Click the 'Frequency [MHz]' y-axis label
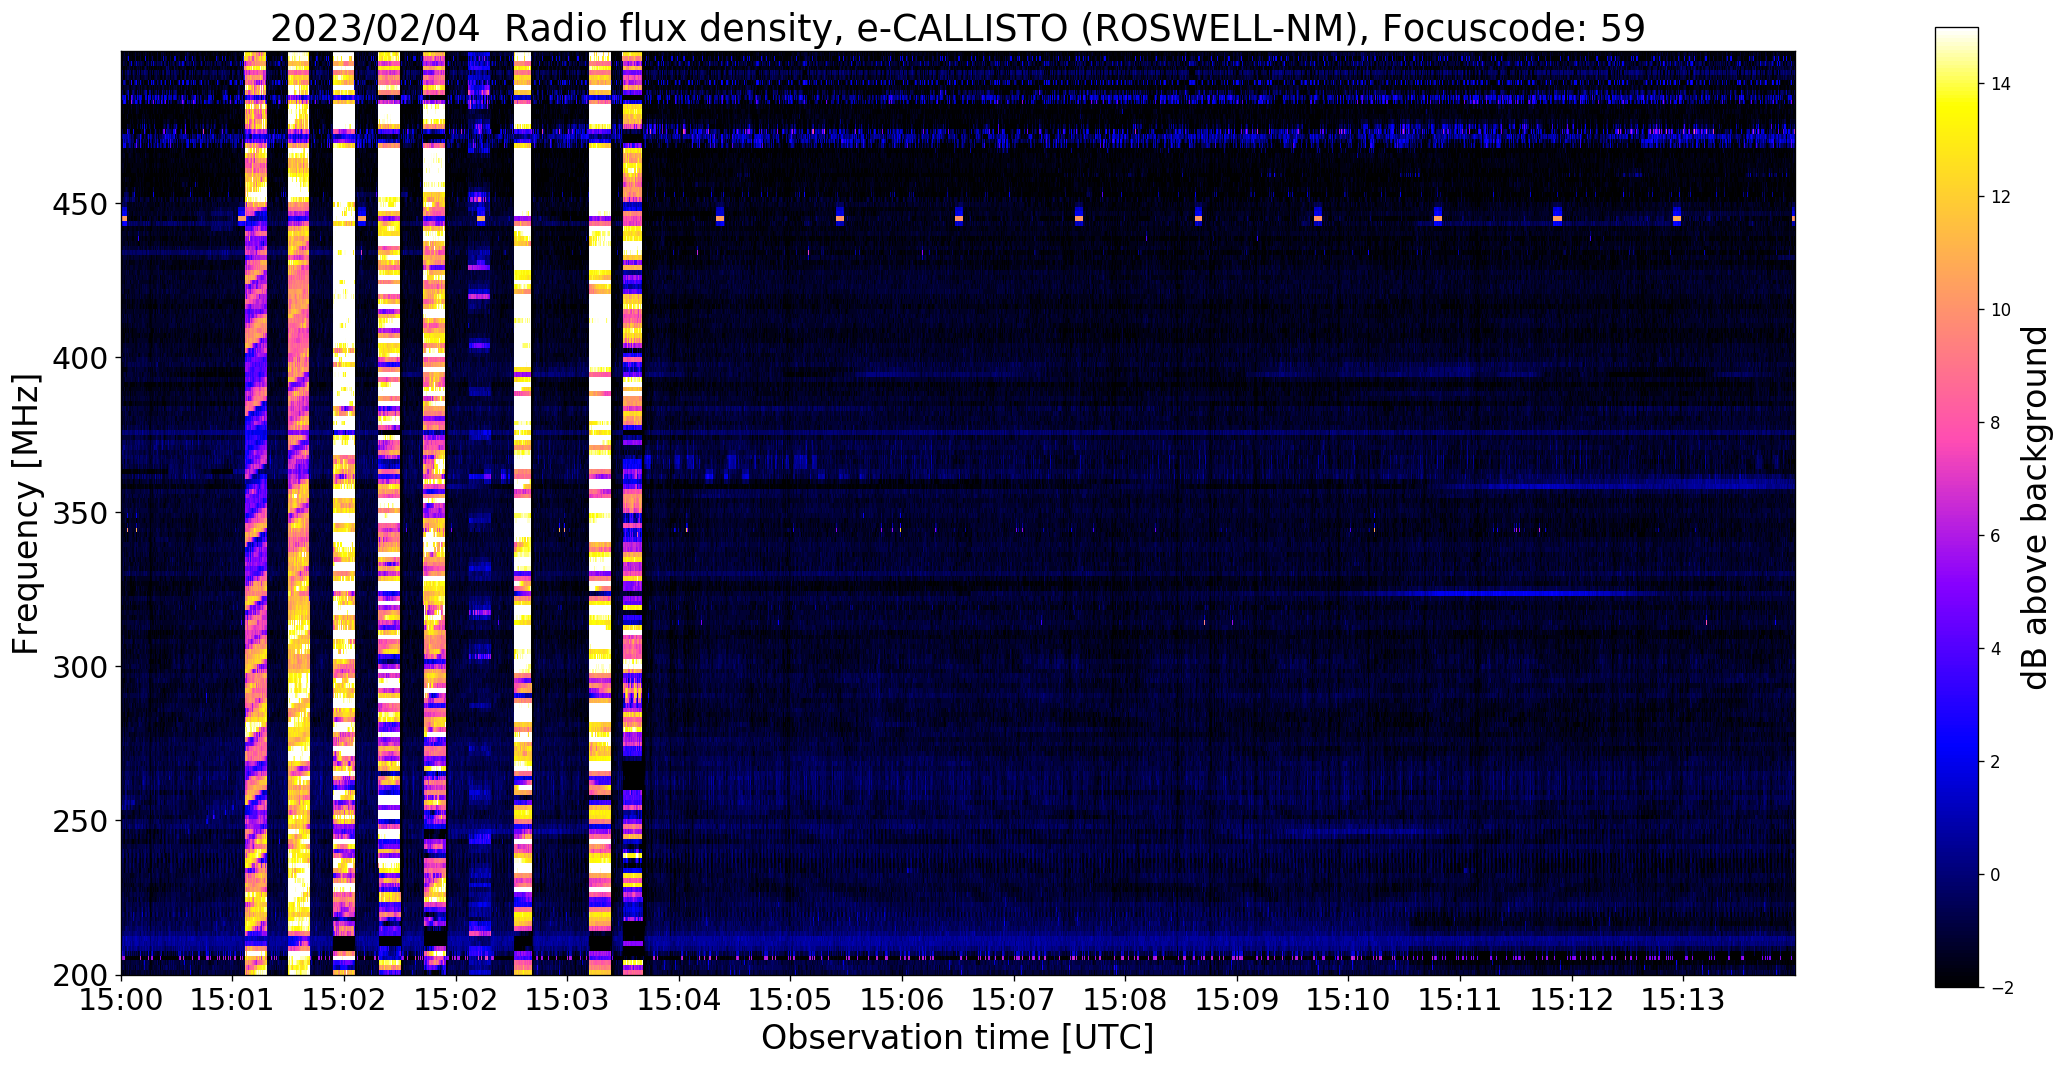 coord(26,514)
